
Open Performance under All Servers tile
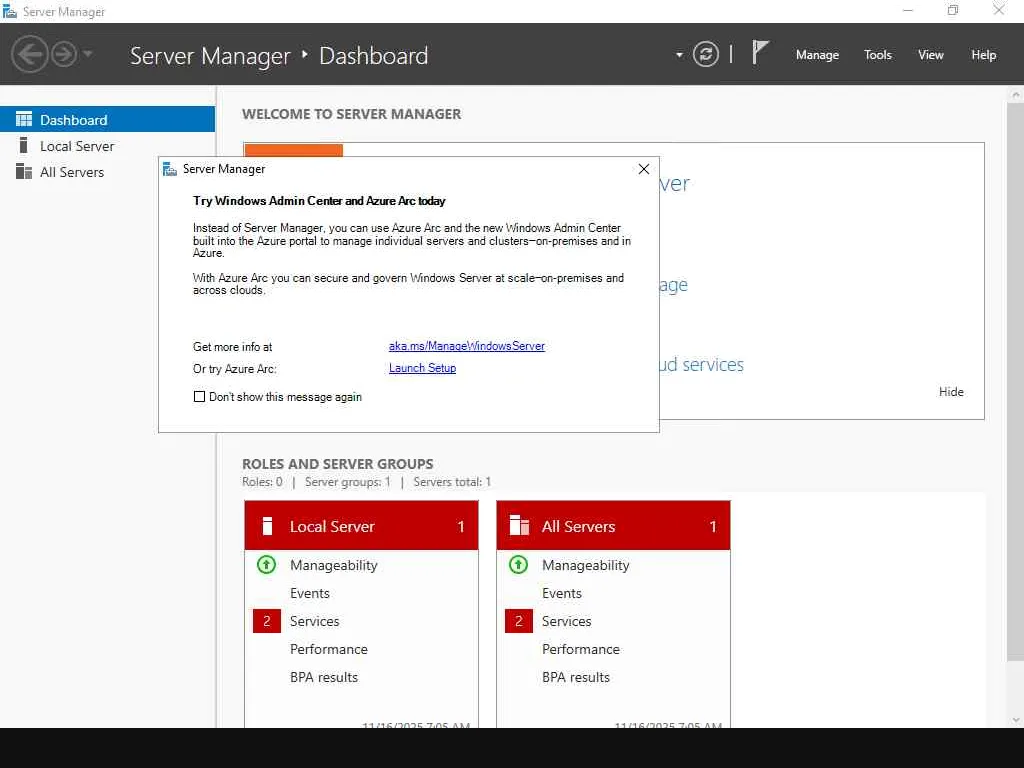(x=581, y=649)
